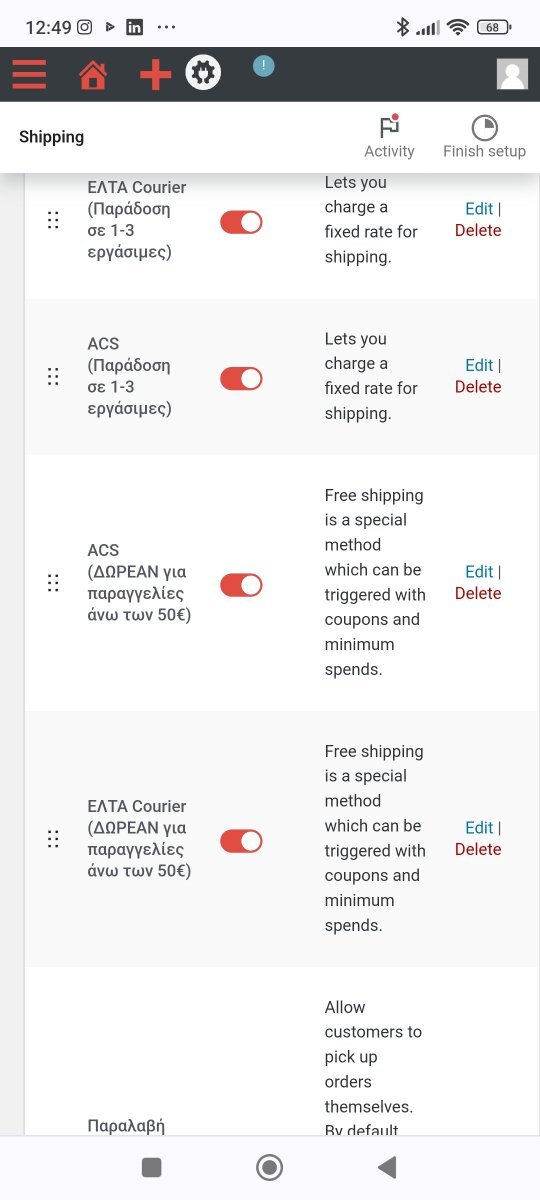Delete ΕΛΤΑ Courier free shipping method
Image resolution: width=540 pixels, height=1200 pixels.
(x=478, y=849)
